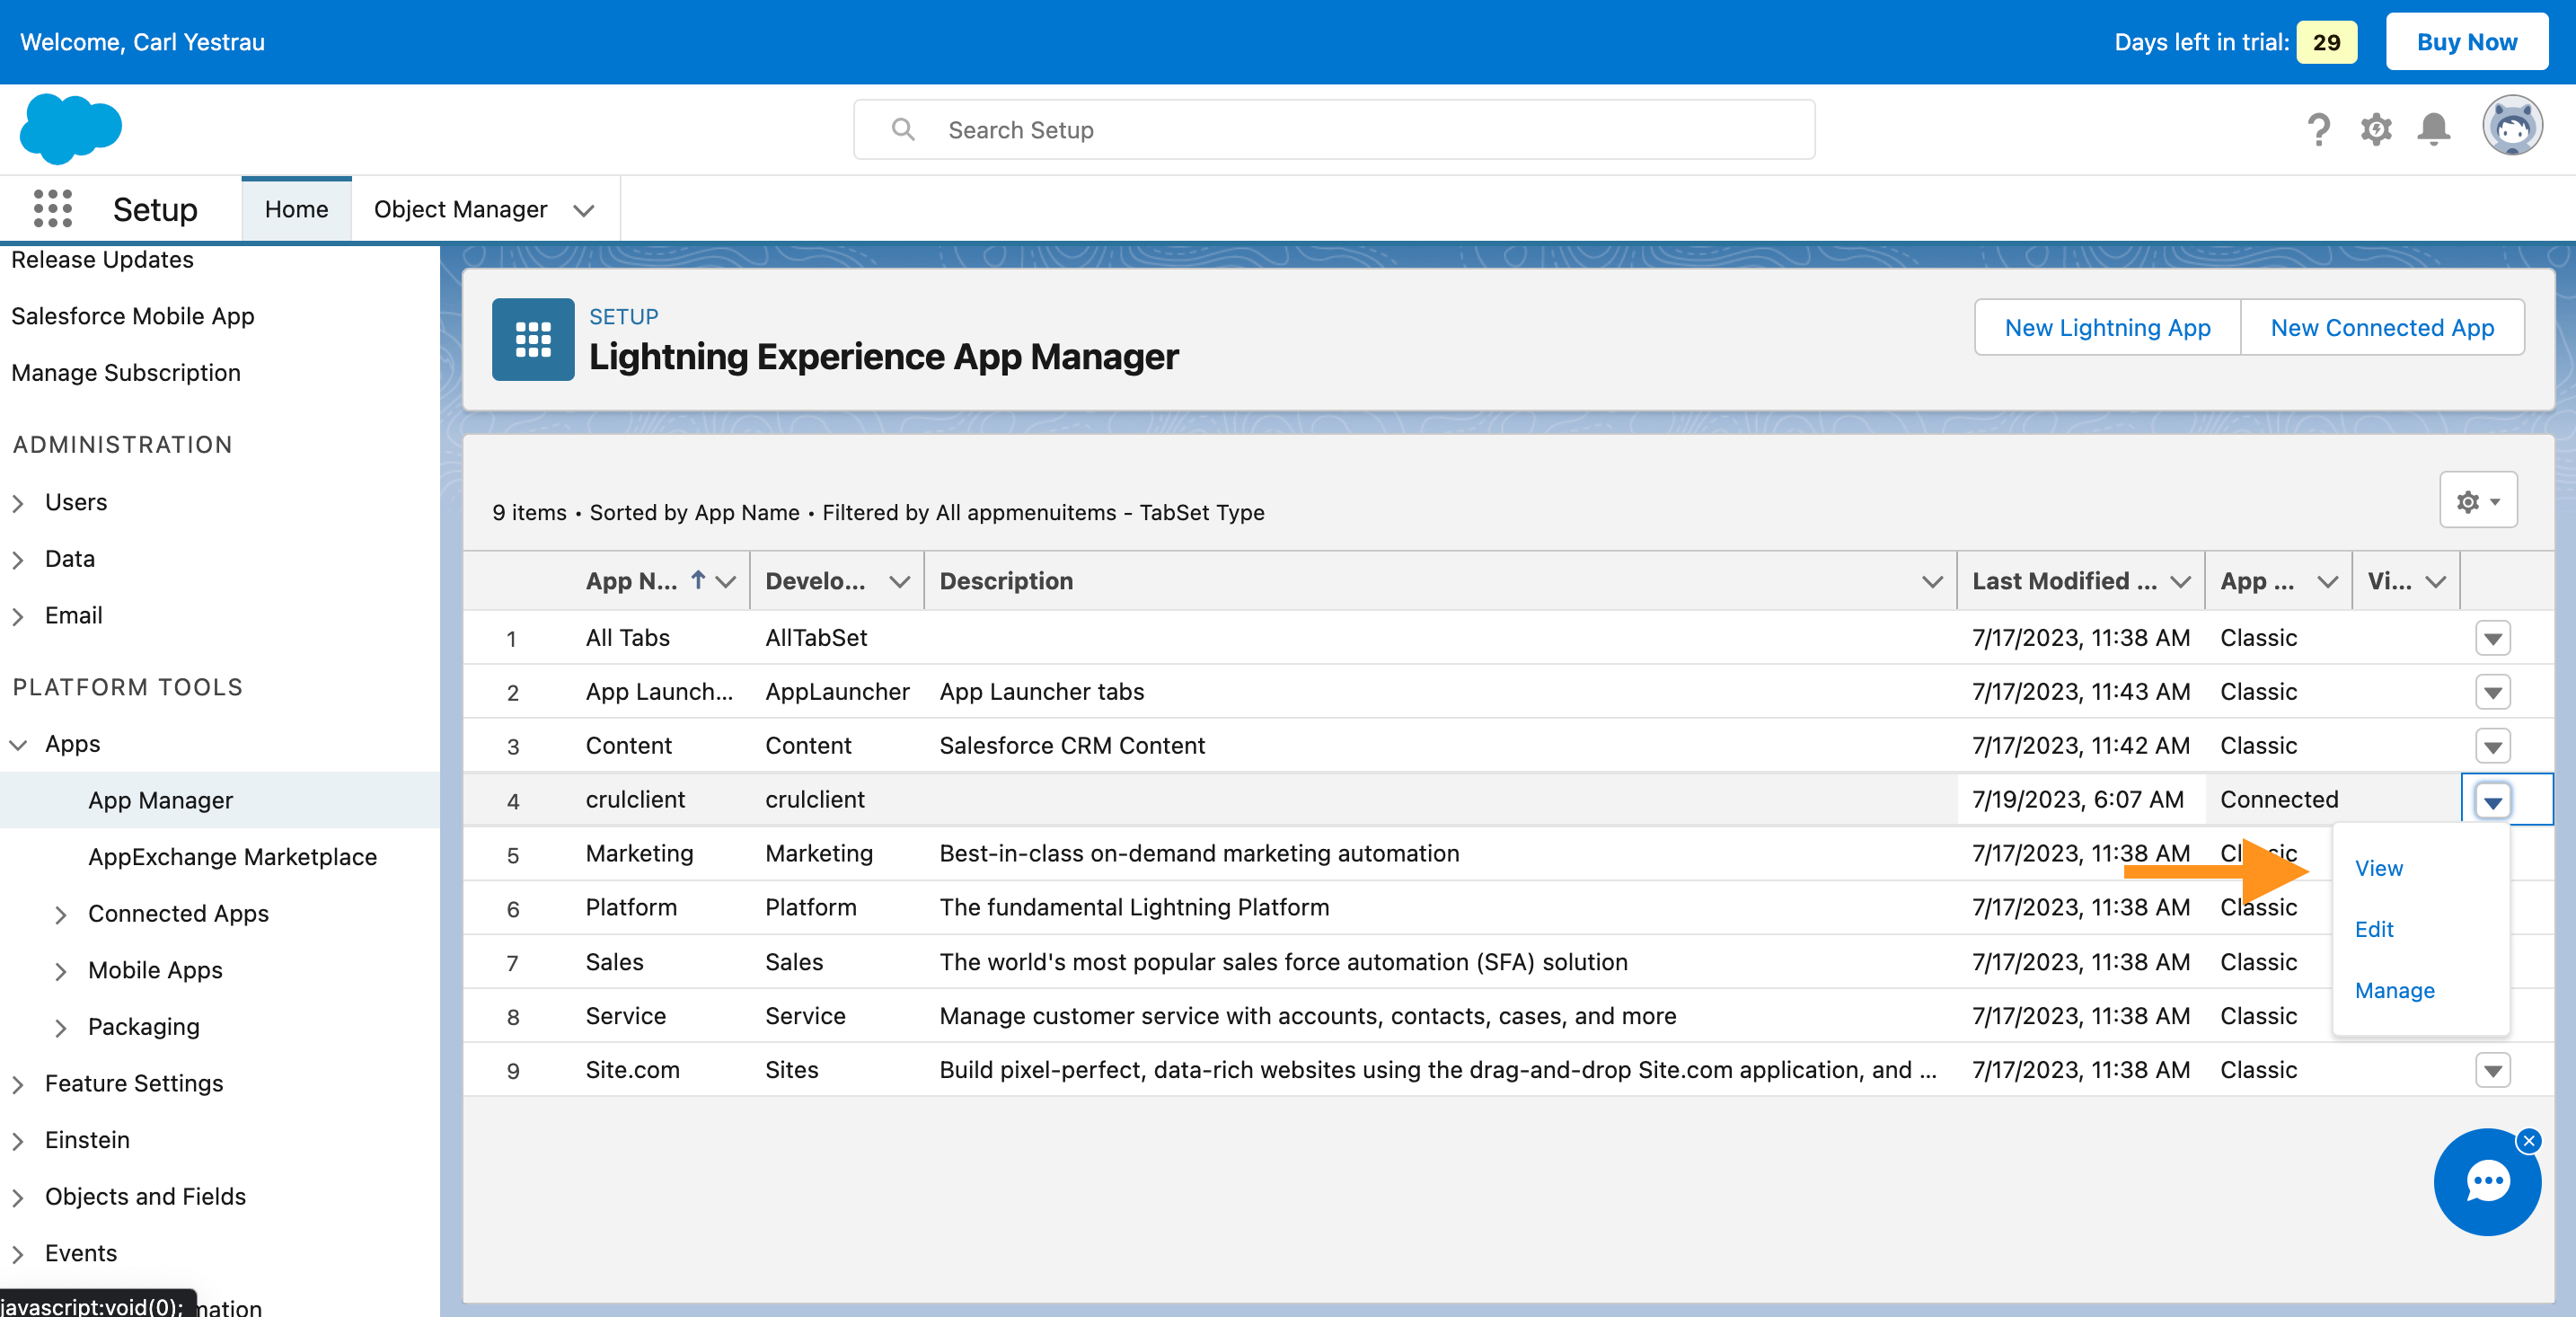
Task: Open the Setup gear icon in header
Action: pos(2376,130)
